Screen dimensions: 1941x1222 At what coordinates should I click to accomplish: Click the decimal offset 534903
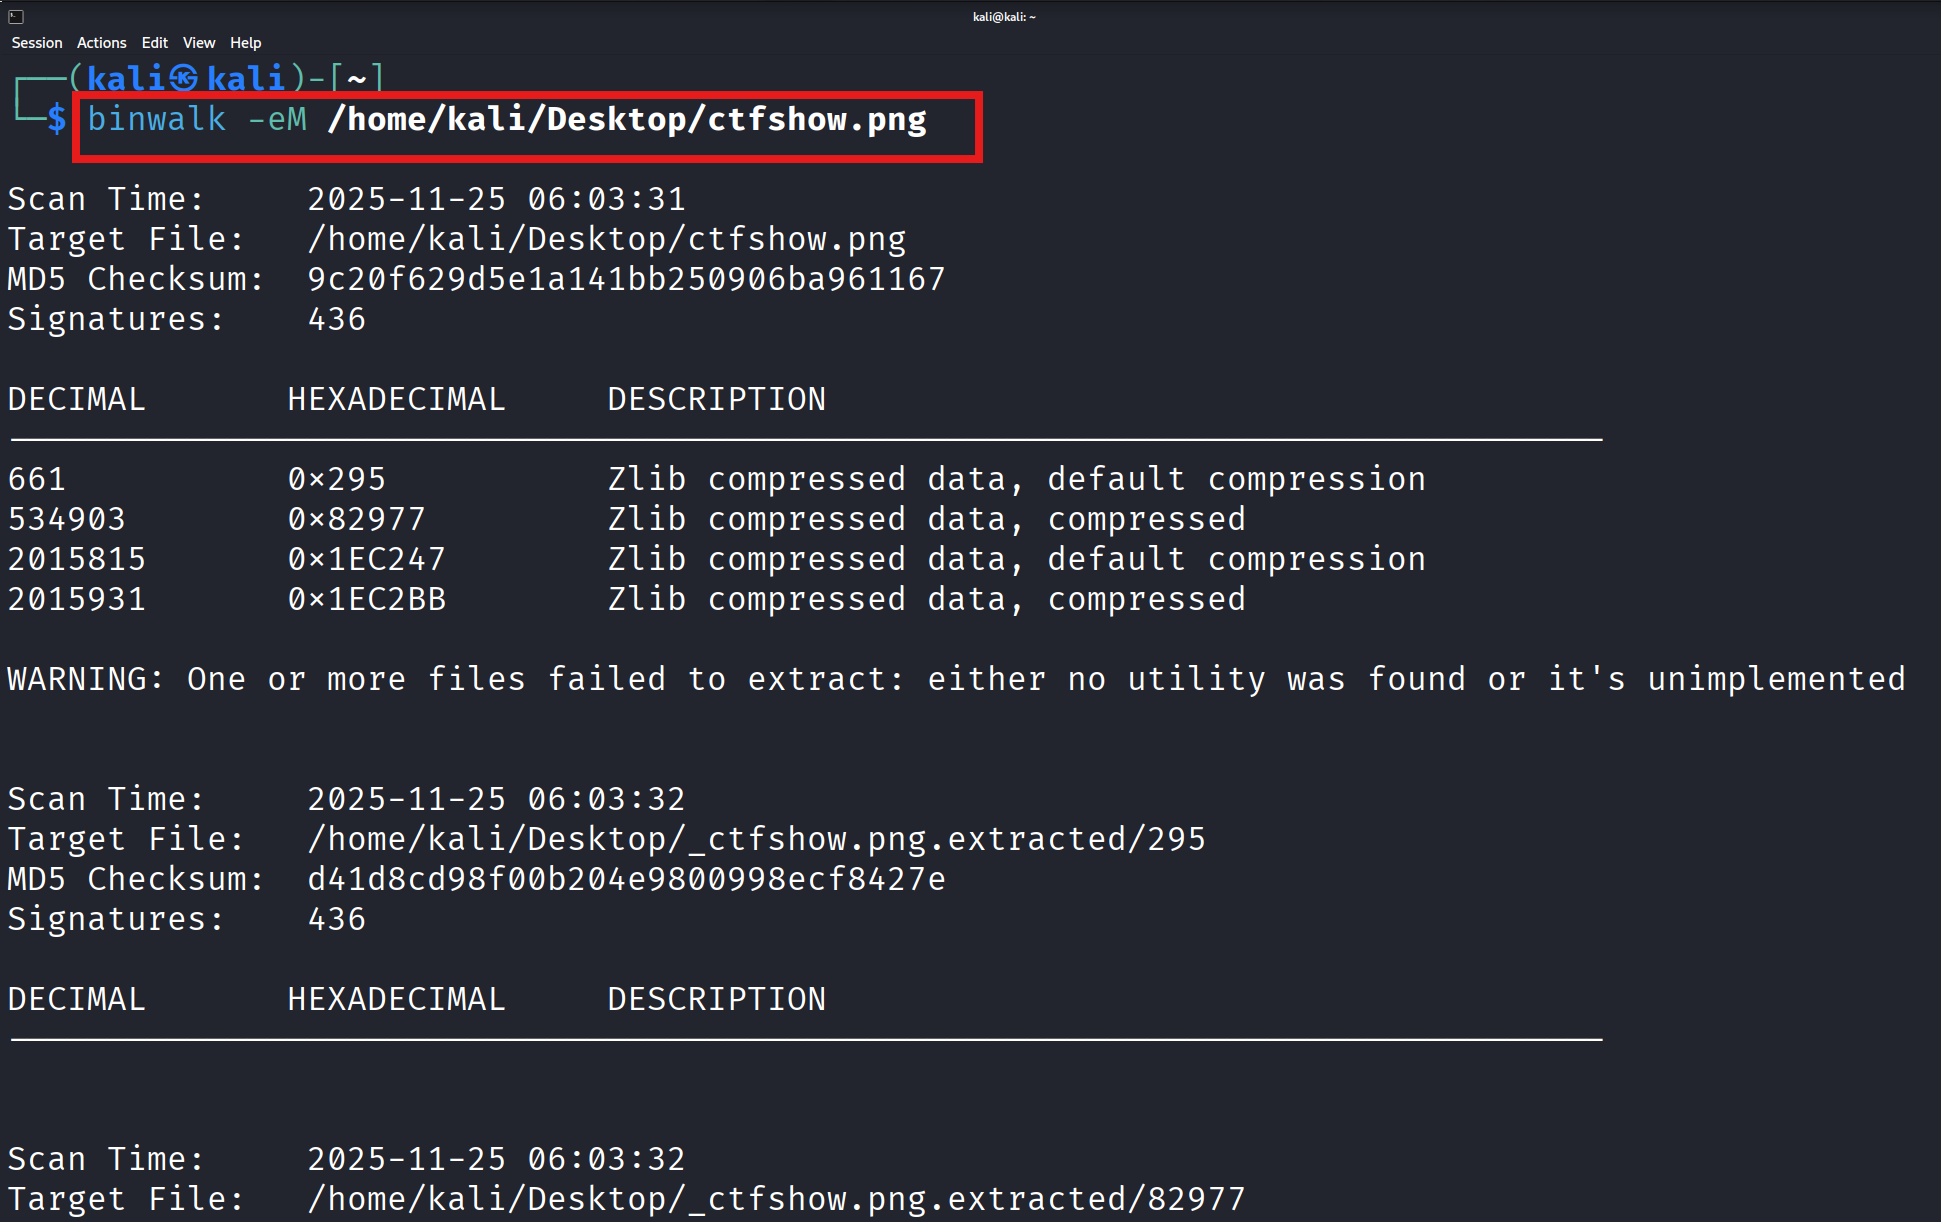pyautogui.click(x=67, y=519)
